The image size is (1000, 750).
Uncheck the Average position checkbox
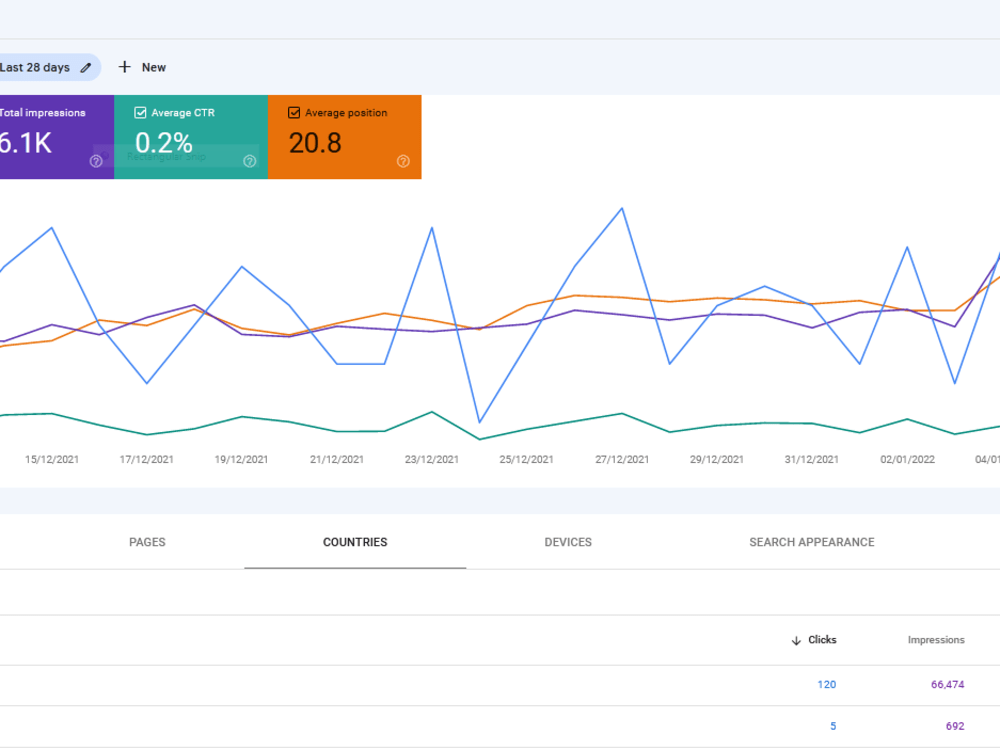(x=294, y=113)
